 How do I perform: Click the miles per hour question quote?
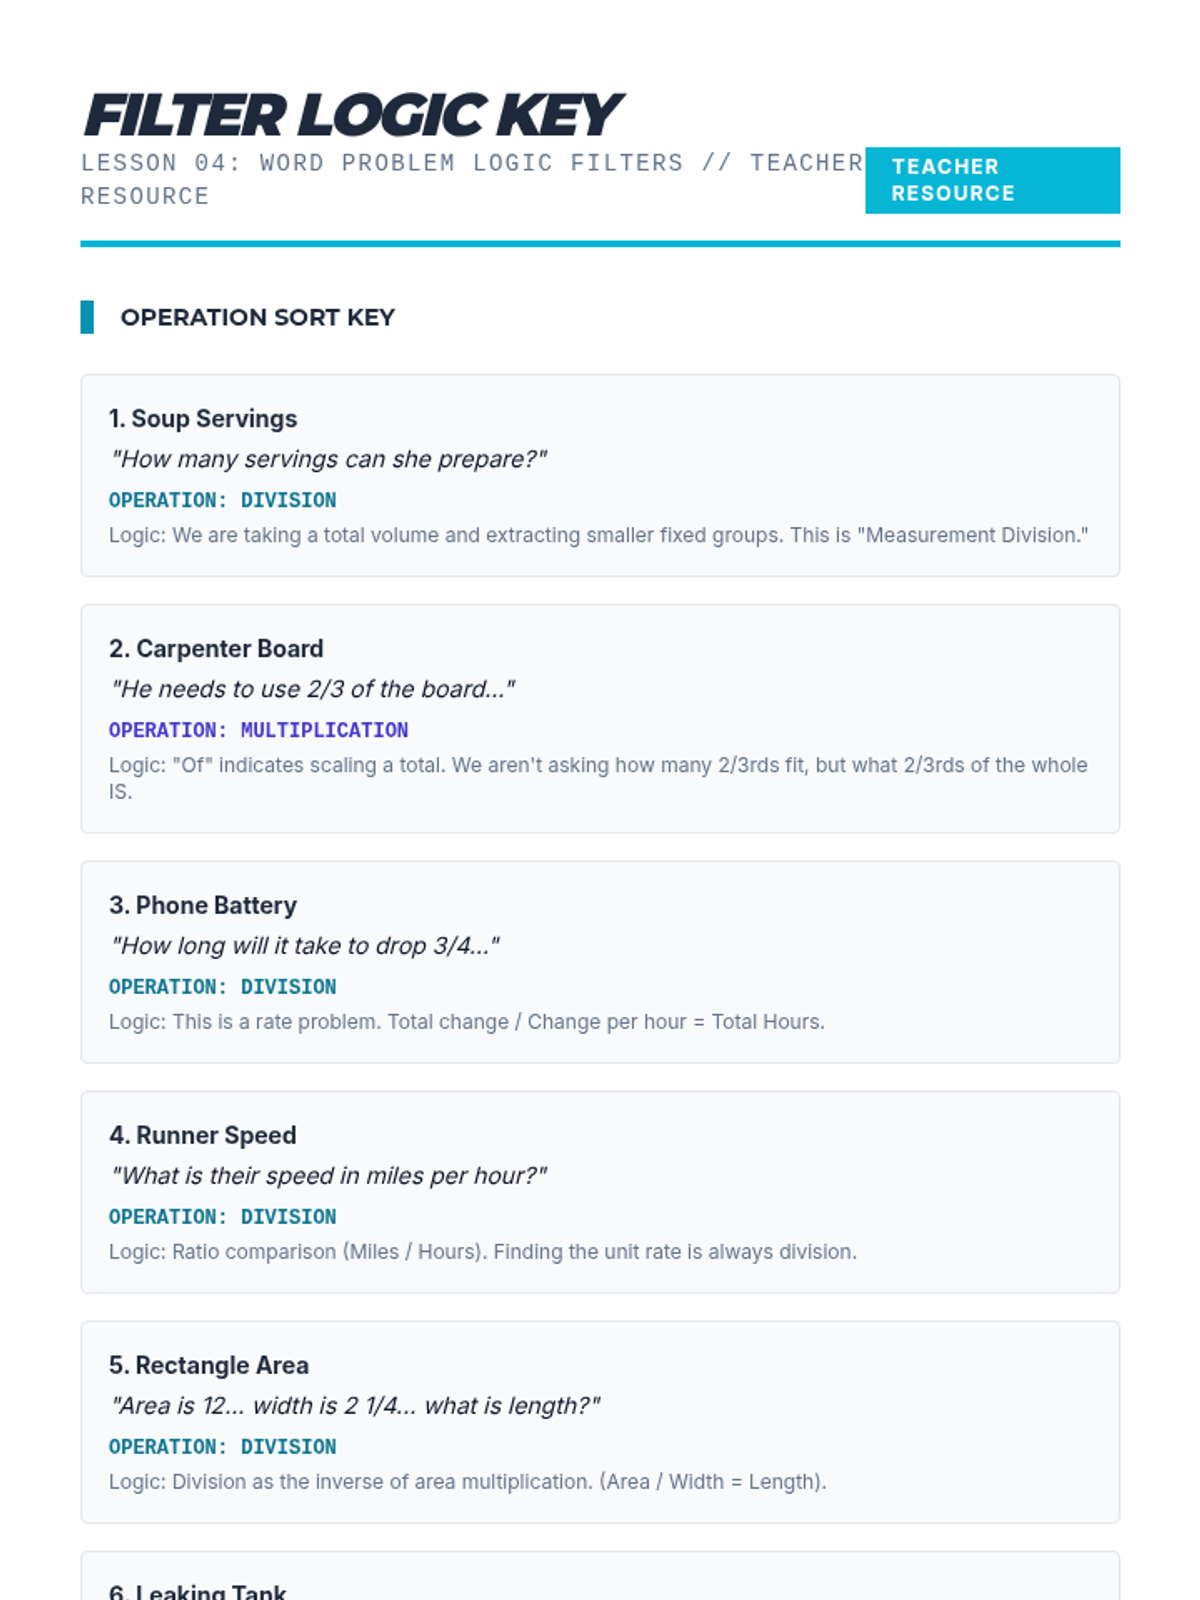tap(329, 1175)
